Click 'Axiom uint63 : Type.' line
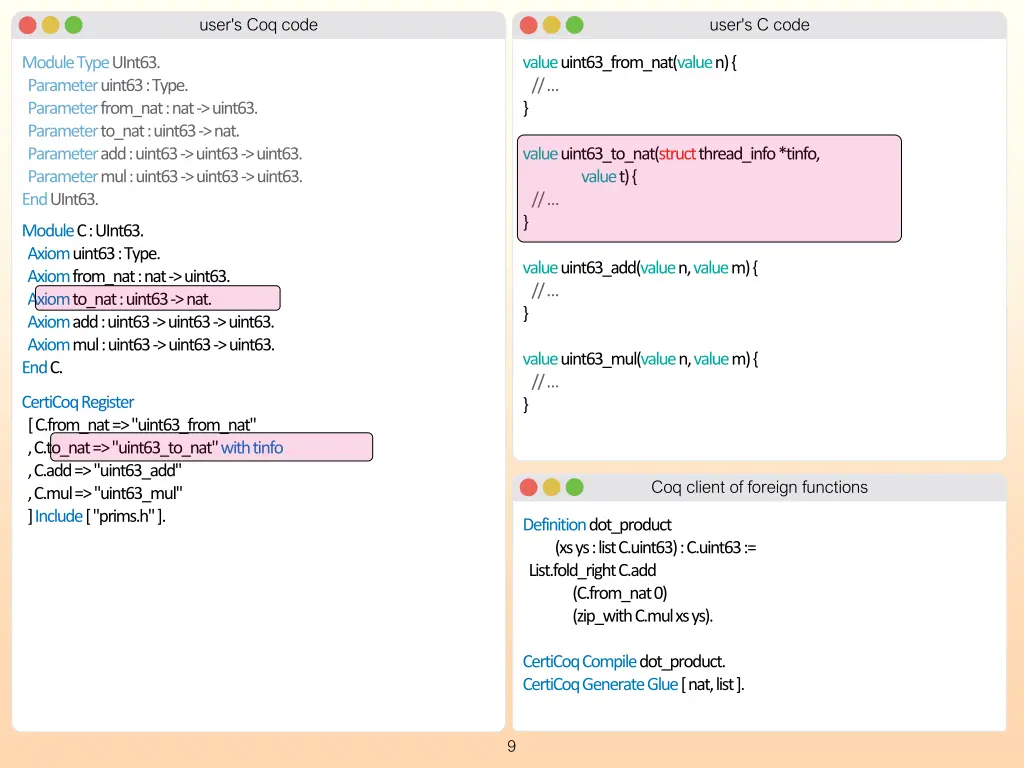This screenshot has width=1024, height=768. (x=93, y=253)
